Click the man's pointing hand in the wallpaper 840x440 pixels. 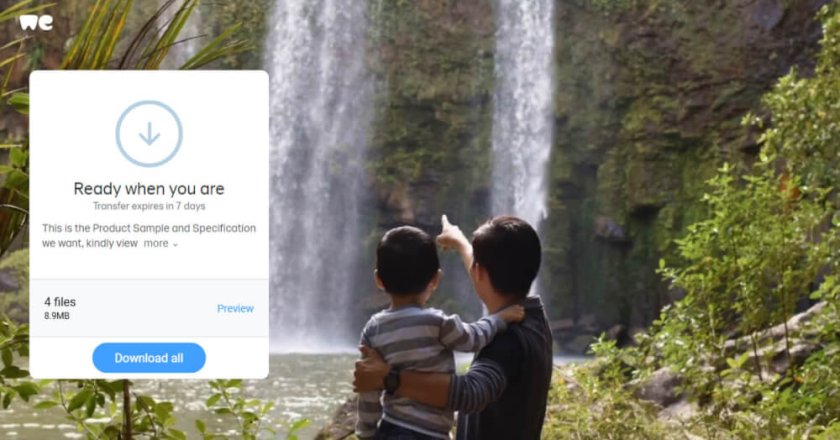click(x=450, y=234)
